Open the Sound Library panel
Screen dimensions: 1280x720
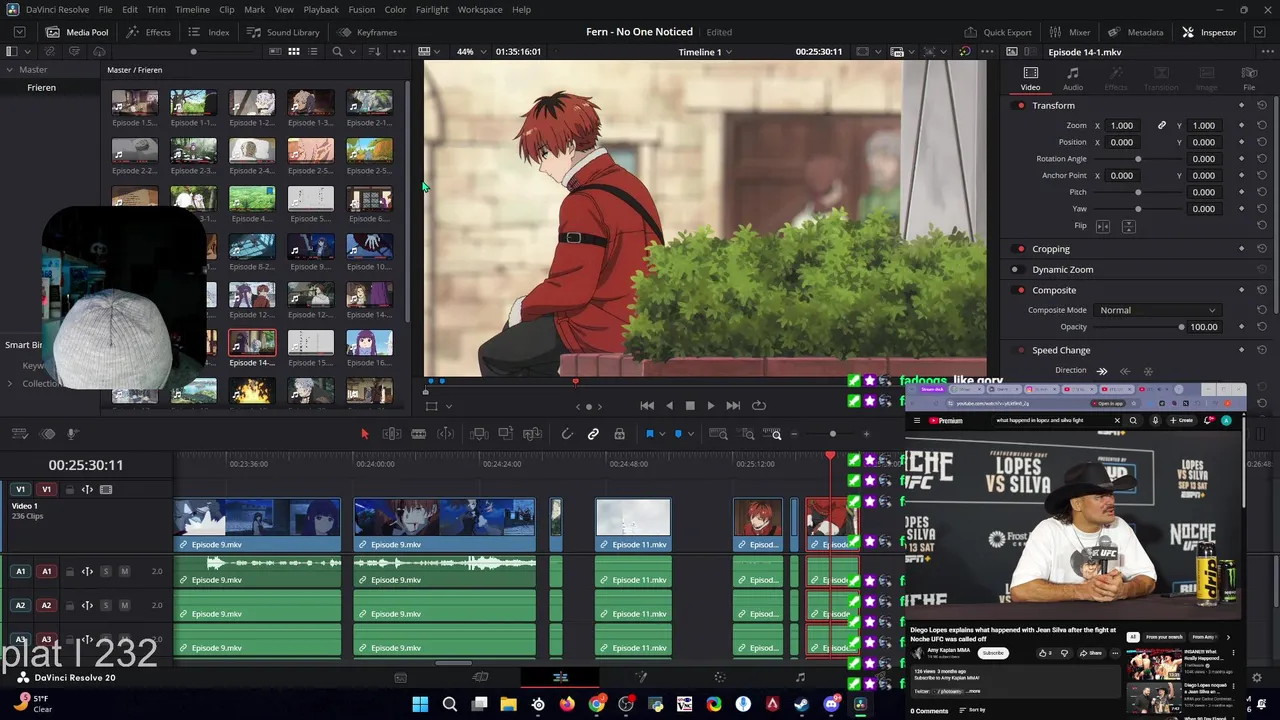click(x=283, y=32)
